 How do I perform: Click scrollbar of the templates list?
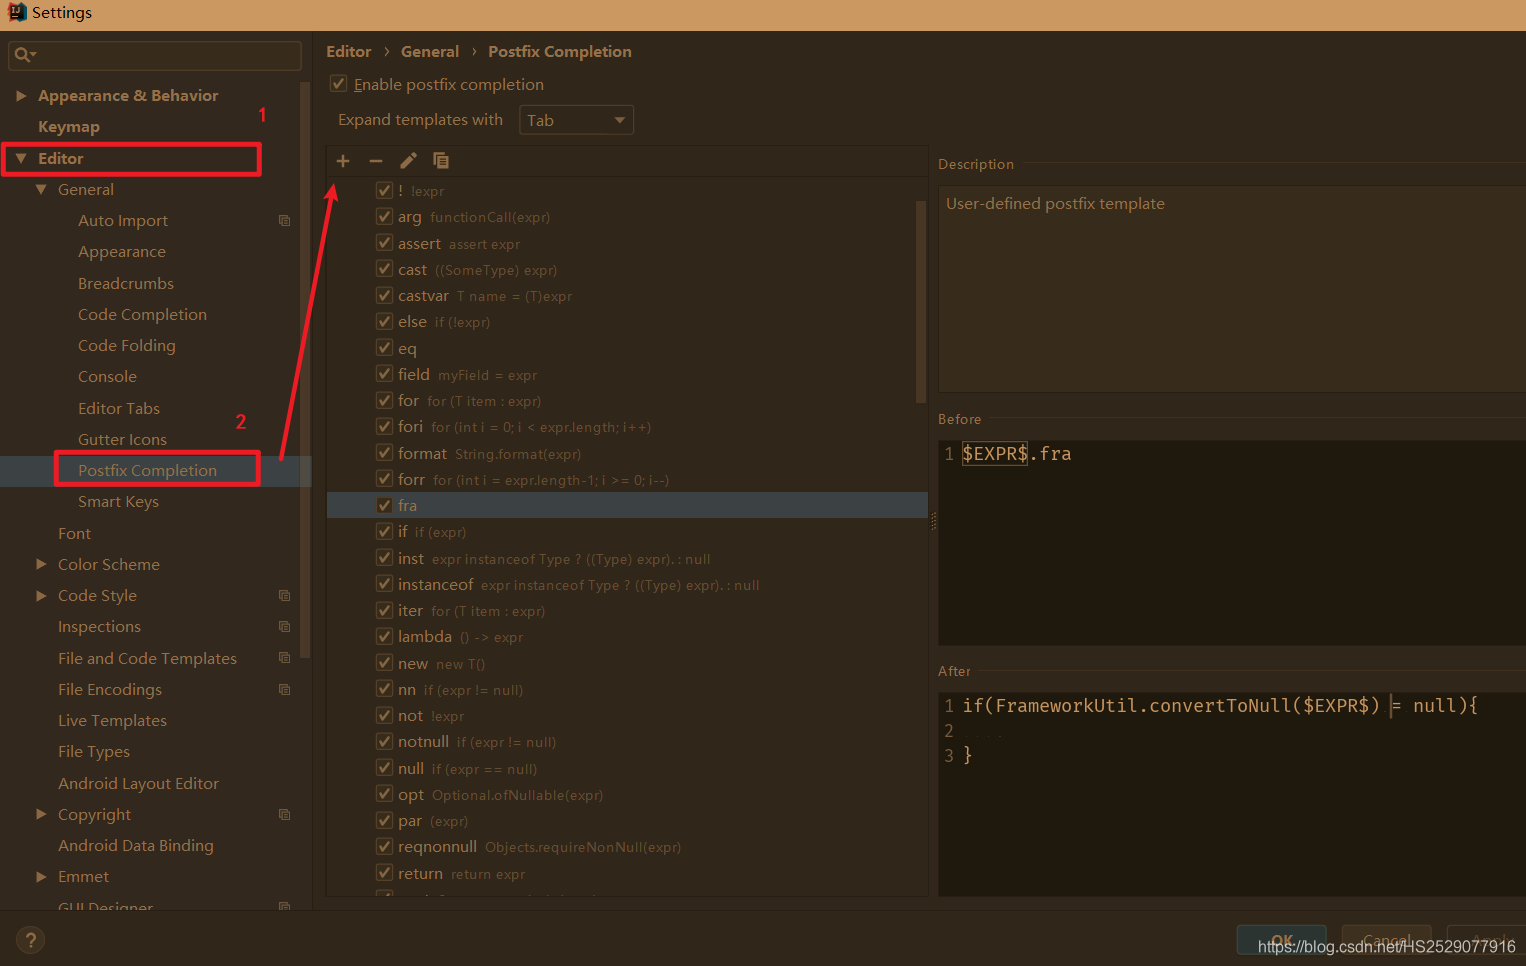[x=921, y=300]
